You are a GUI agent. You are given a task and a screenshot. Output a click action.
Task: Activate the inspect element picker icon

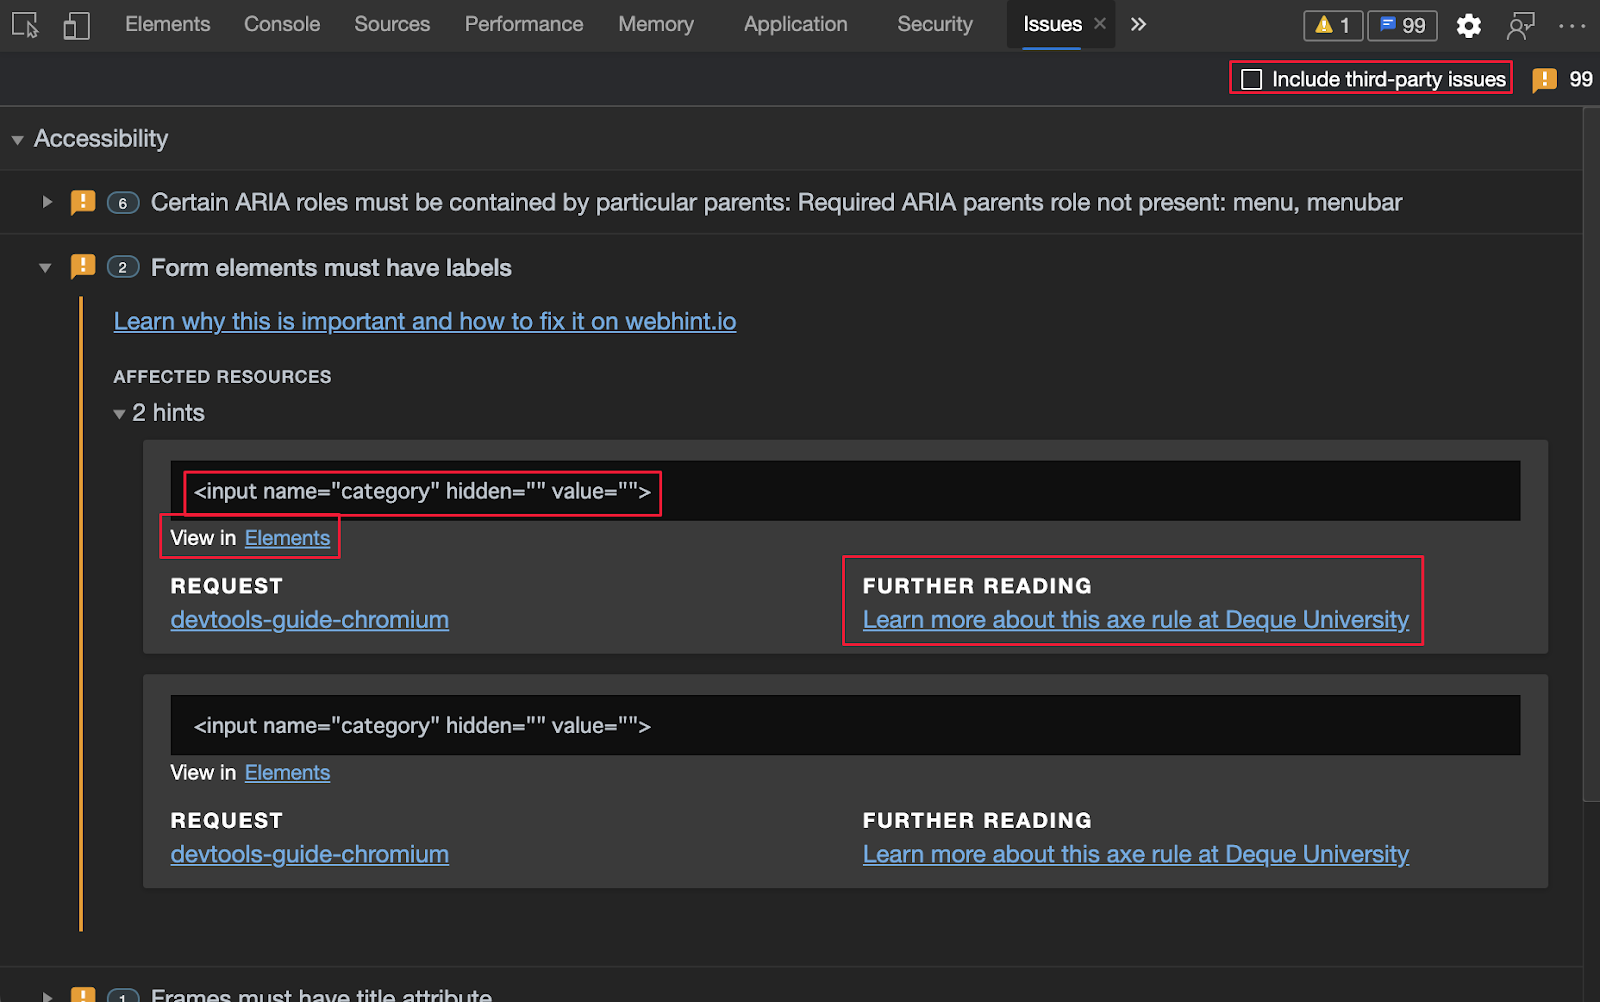click(x=25, y=25)
